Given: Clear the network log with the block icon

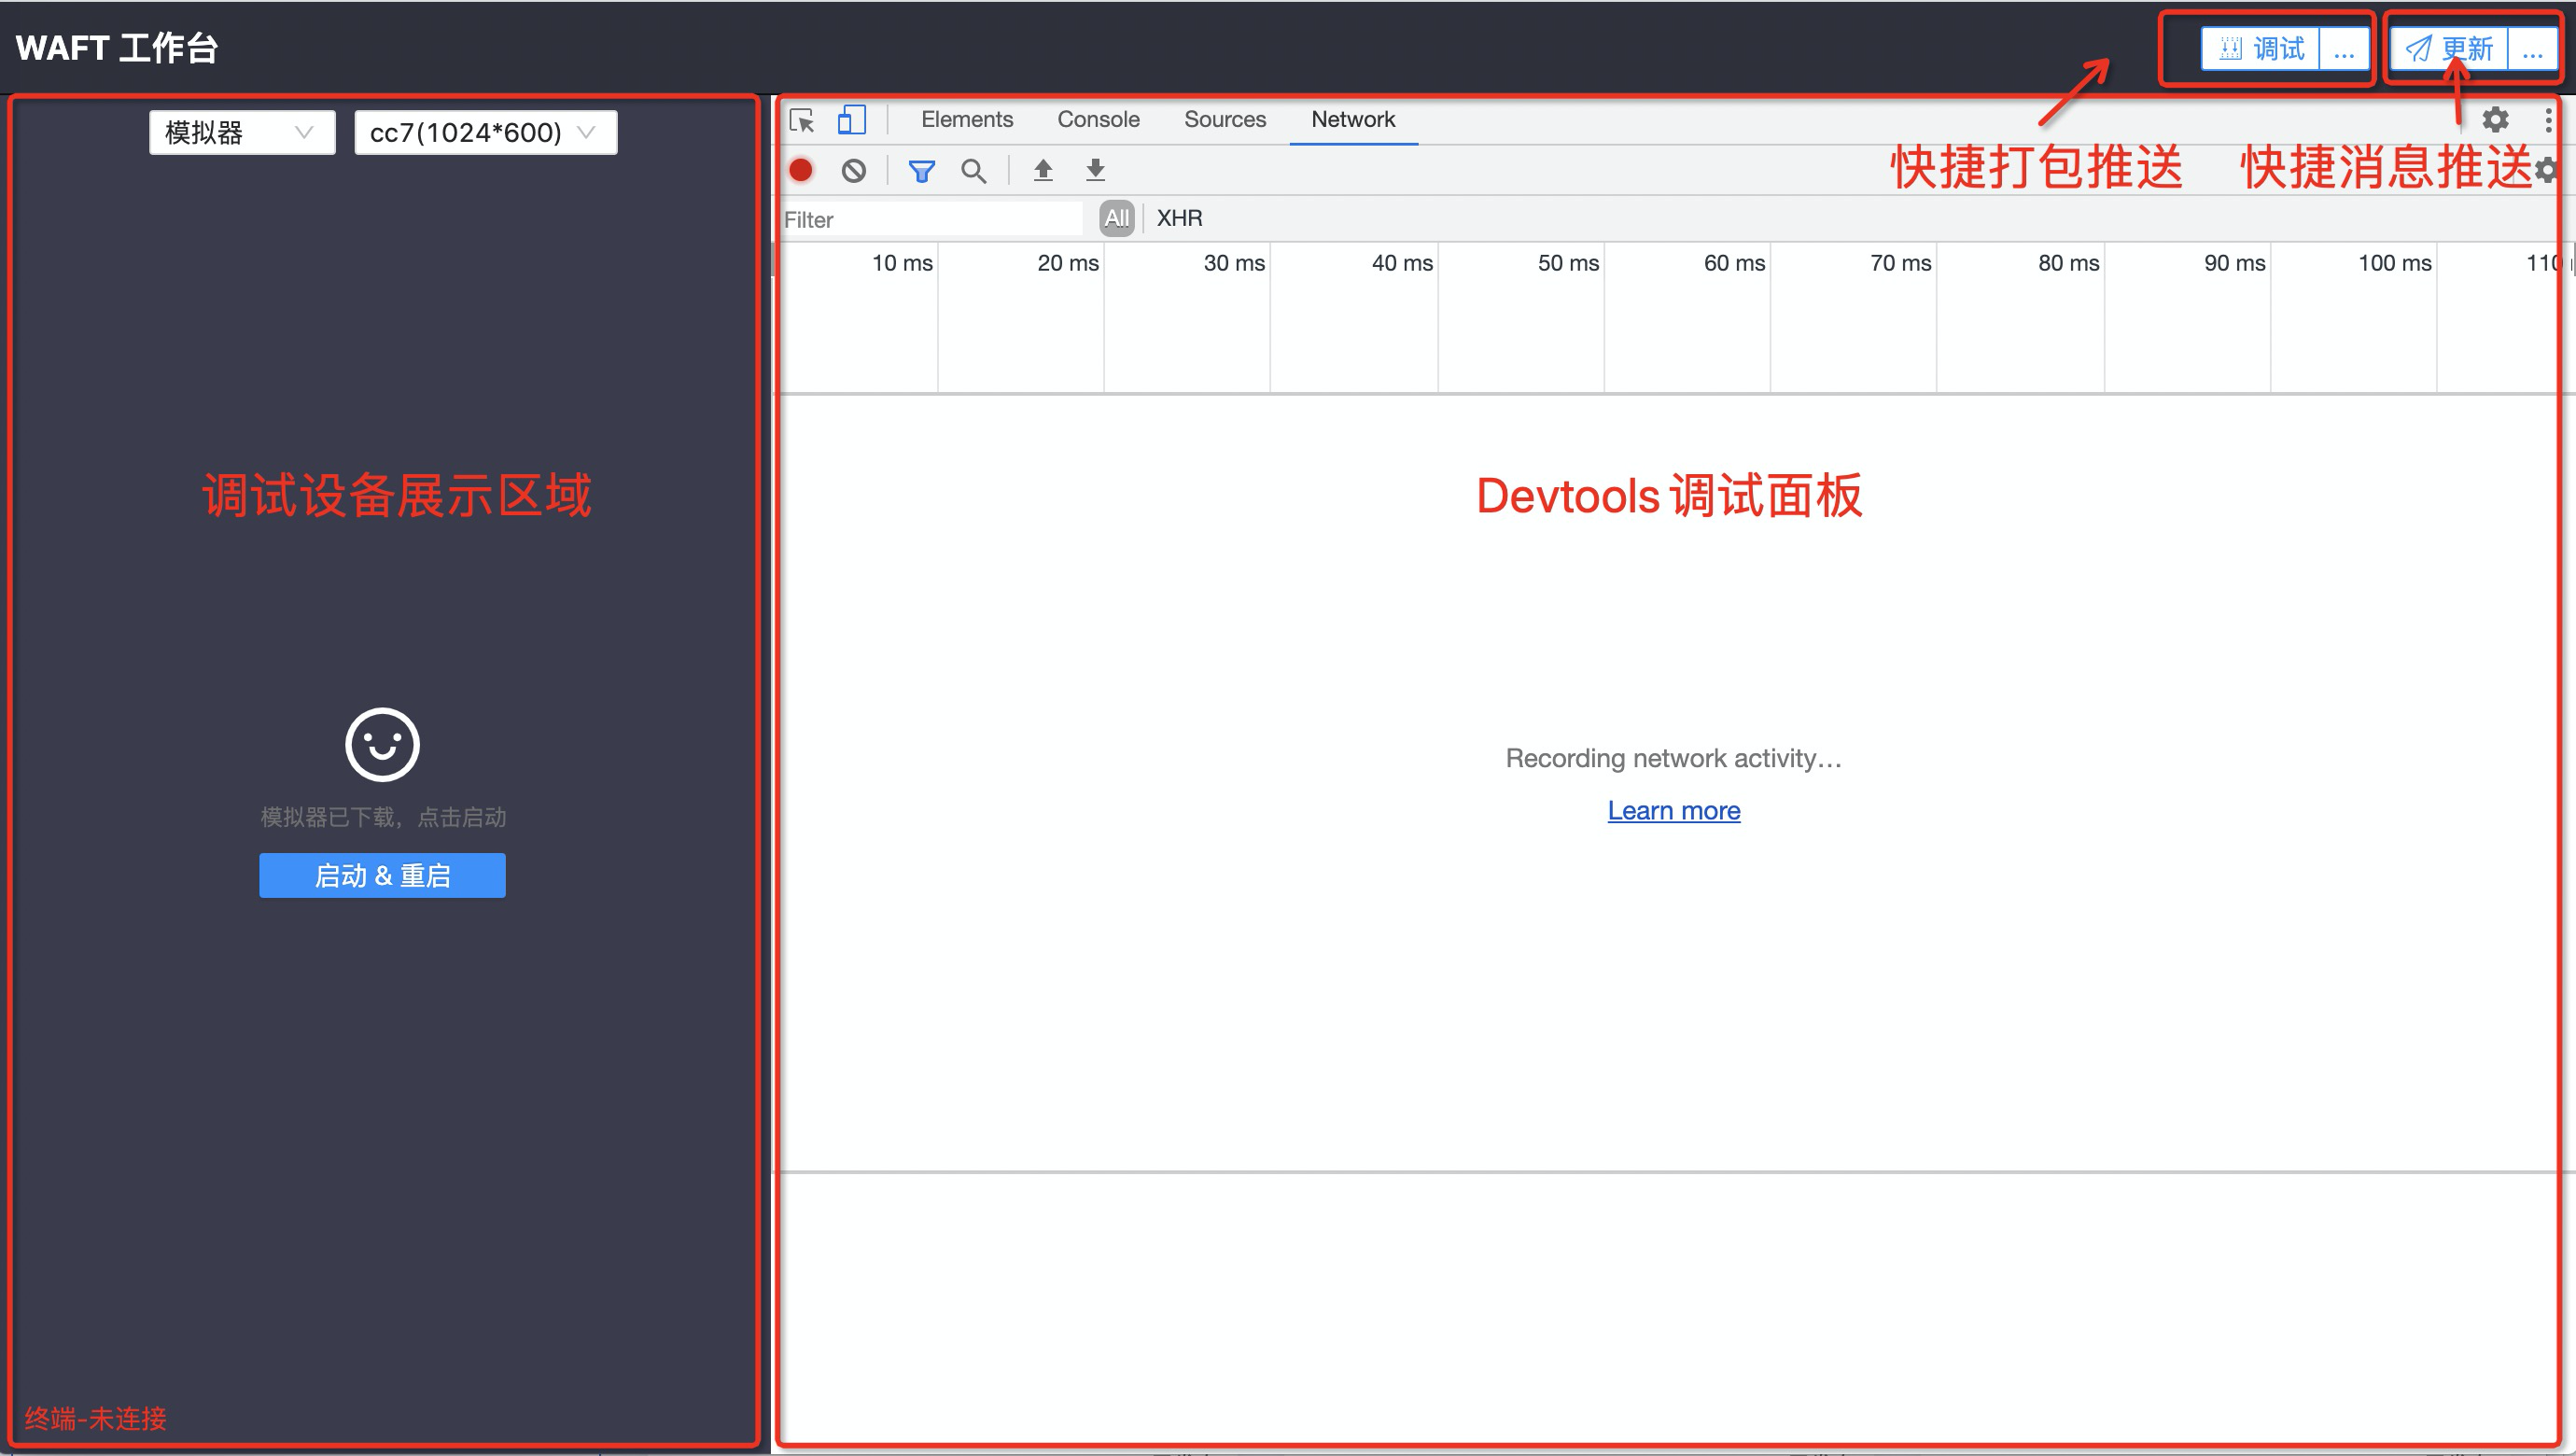Looking at the screenshot, I should pos(853,171).
